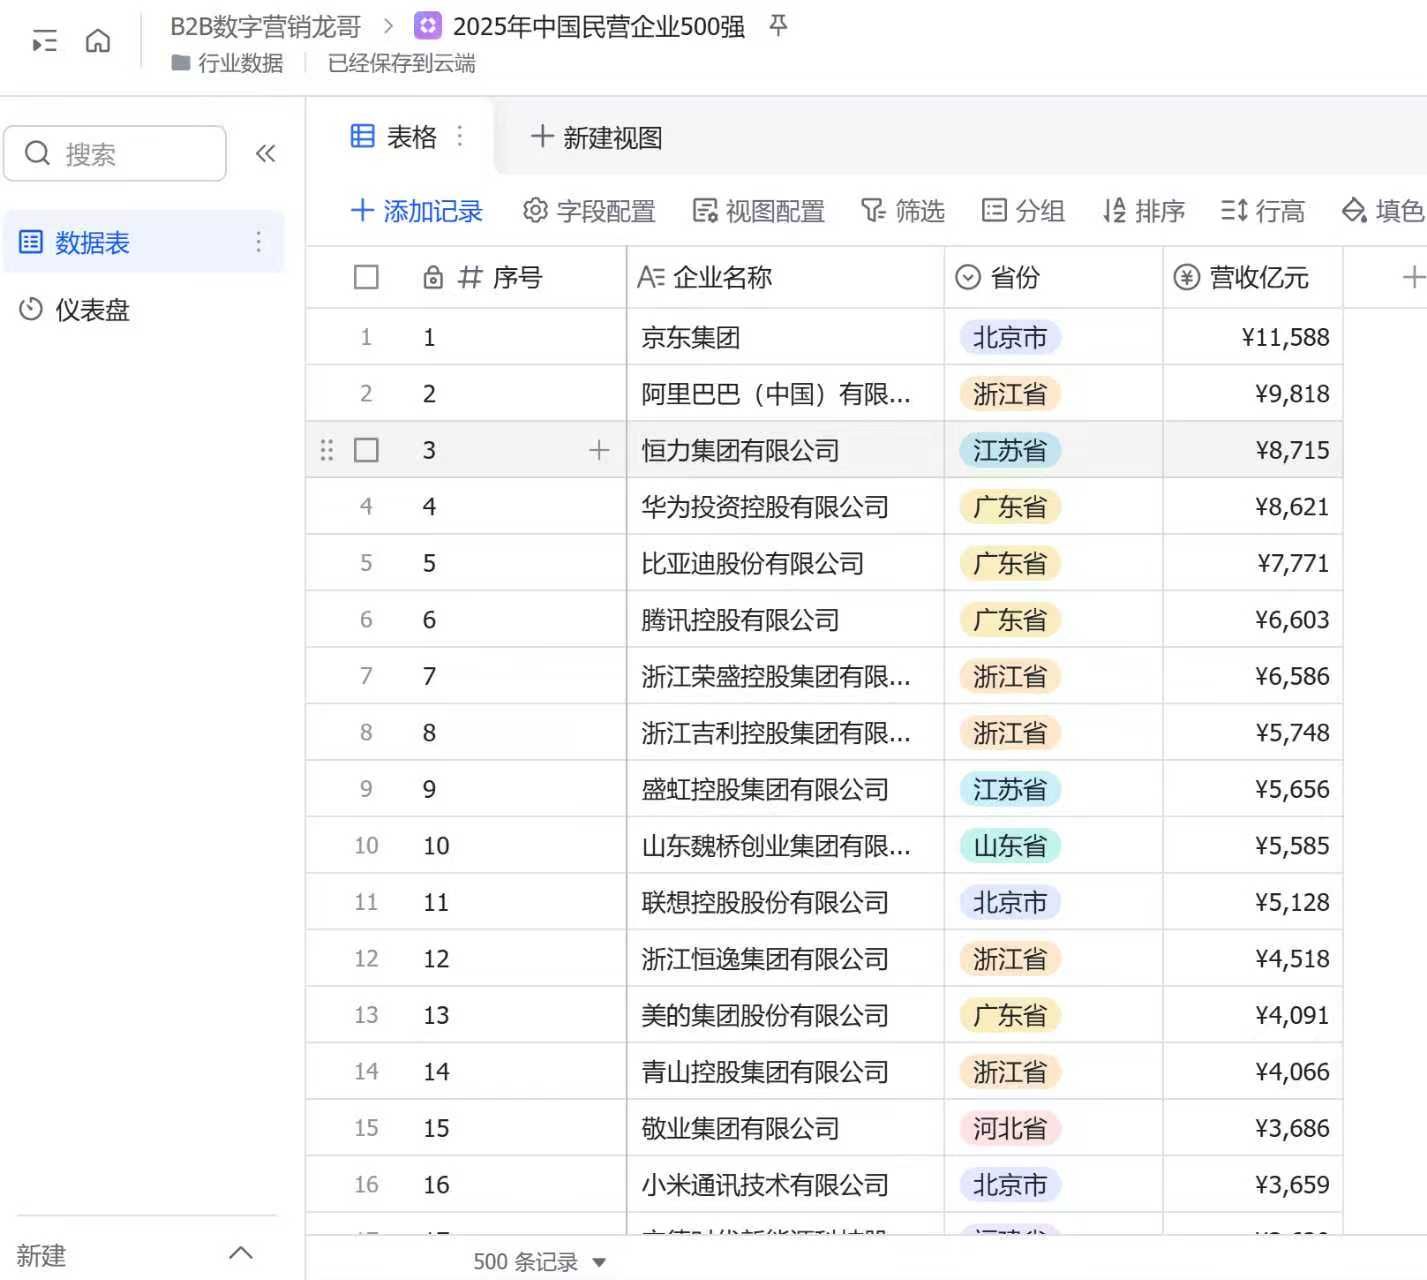Go to the home icon
The height and width of the screenshot is (1280, 1427).
click(98, 41)
